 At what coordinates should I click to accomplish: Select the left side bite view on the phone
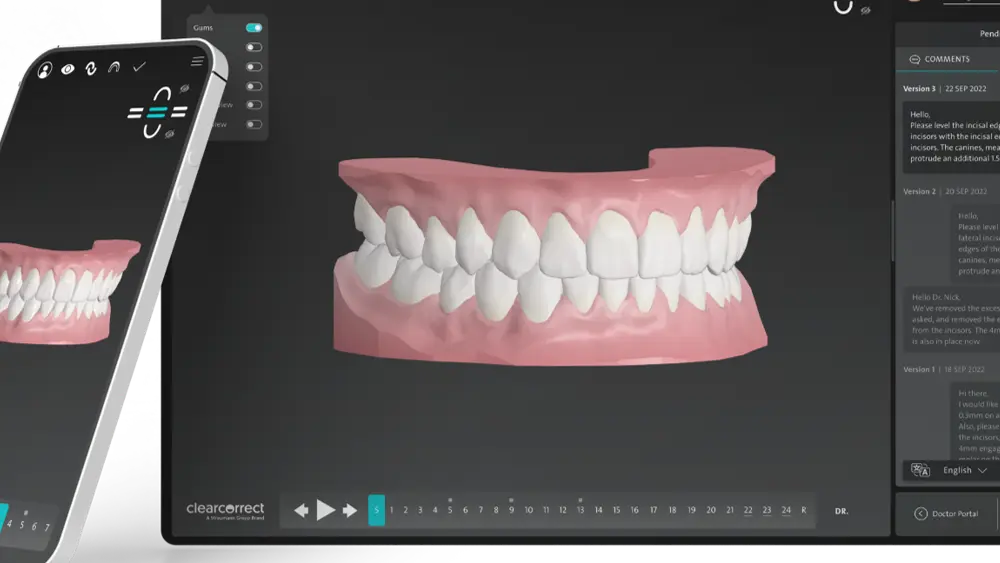(x=135, y=113)
